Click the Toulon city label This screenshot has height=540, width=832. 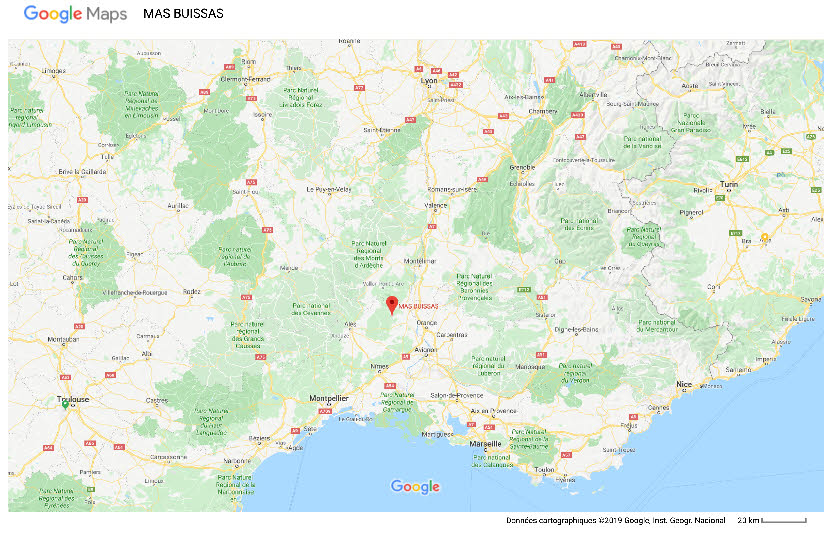(544, 469)
